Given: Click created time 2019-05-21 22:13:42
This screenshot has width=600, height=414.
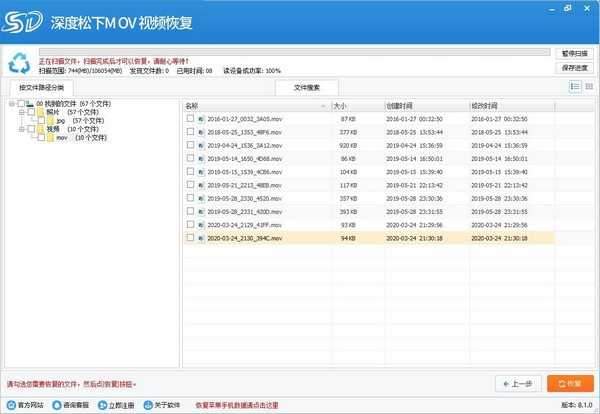Looking at the screenshot, I should pos(414,185).
